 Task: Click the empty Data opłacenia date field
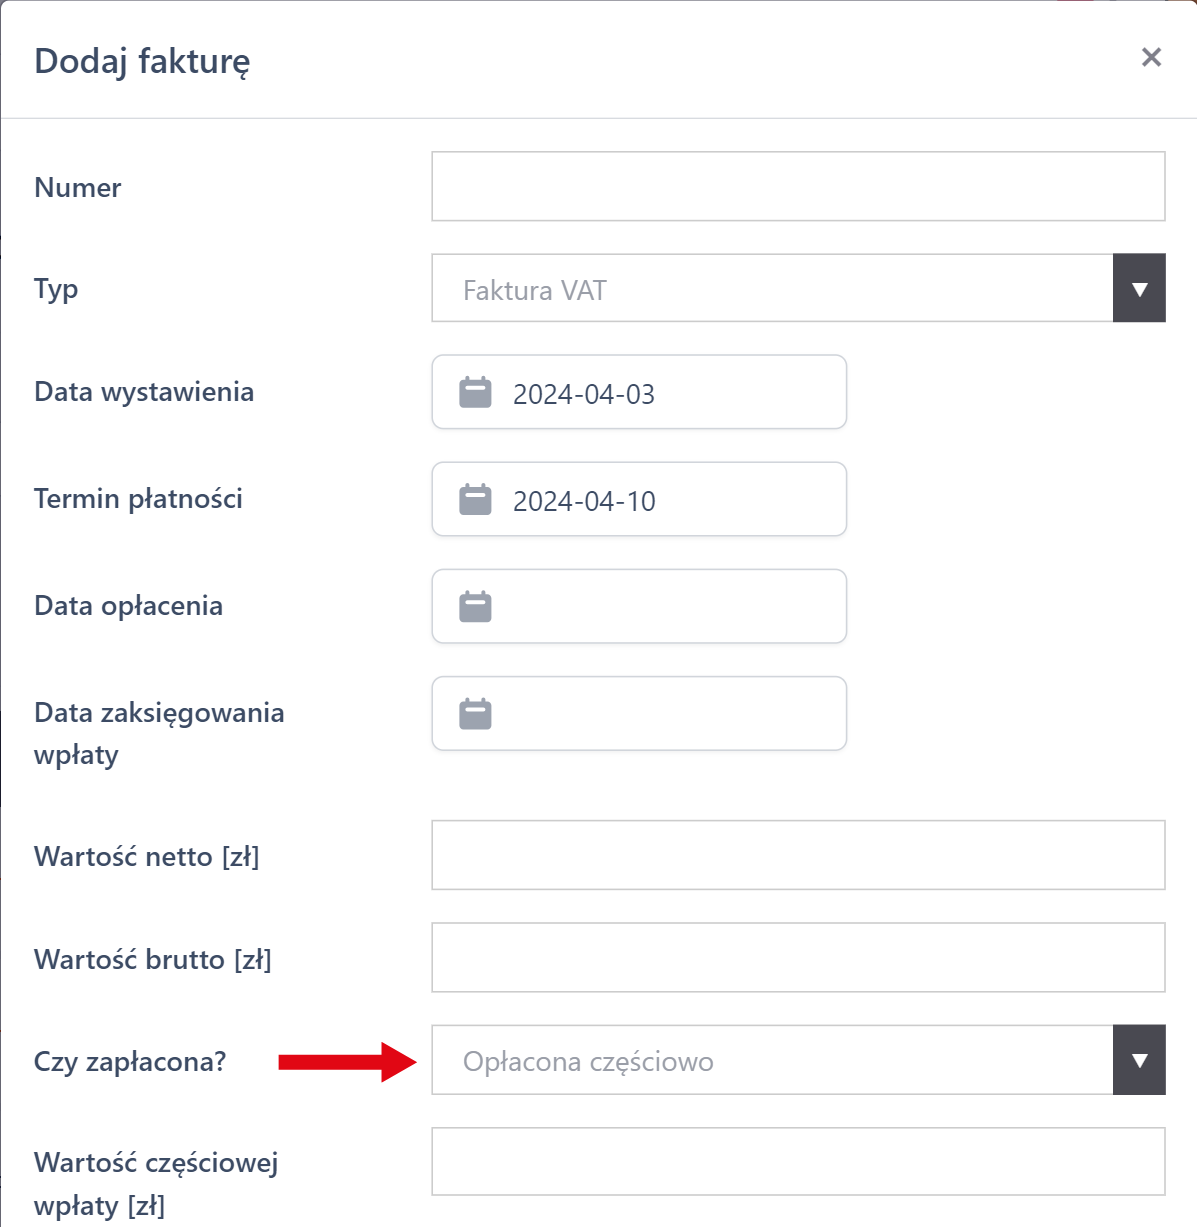pos(660,607)
